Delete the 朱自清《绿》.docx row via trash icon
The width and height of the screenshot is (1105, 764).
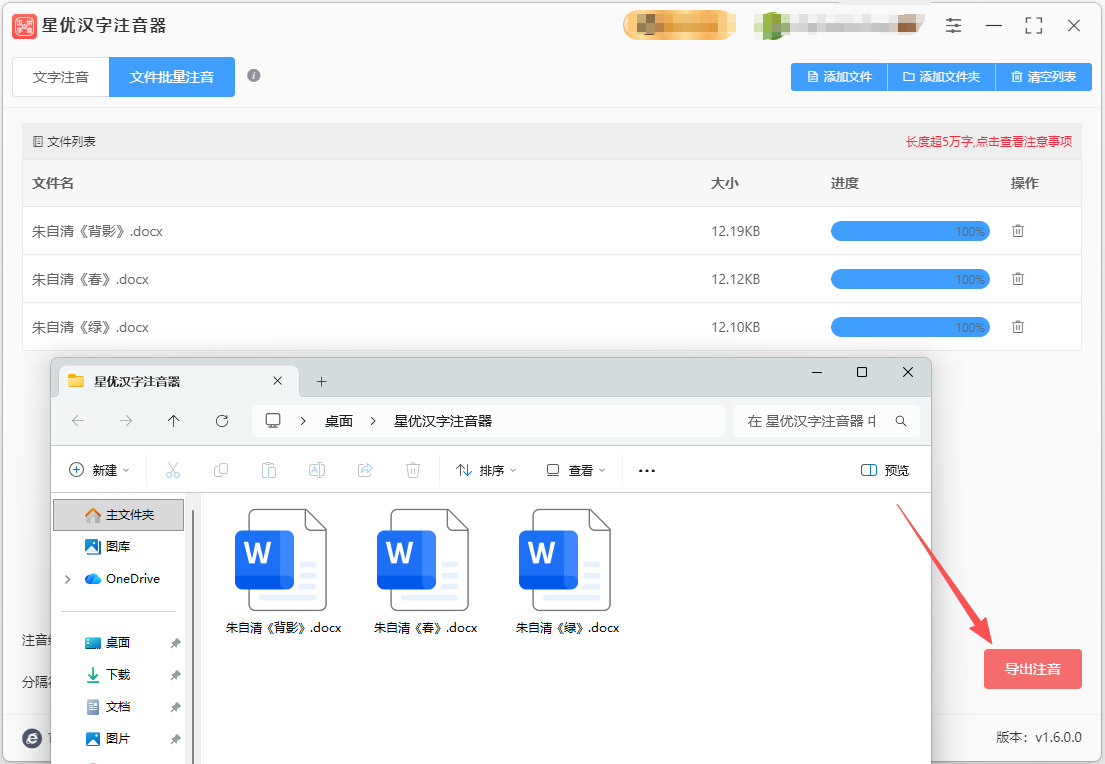[1018, 326]
